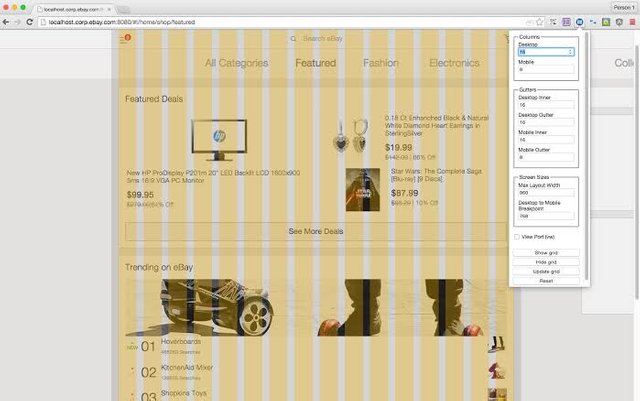
Task: Focus the Mobile columns field
Action: (546, 70)
